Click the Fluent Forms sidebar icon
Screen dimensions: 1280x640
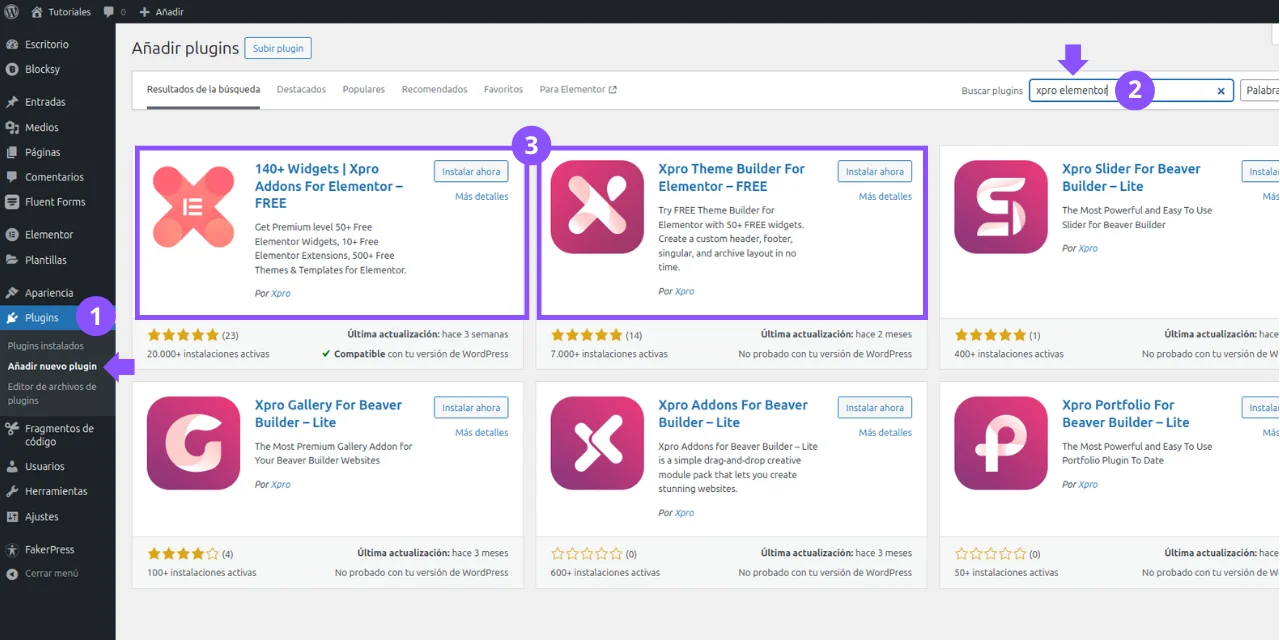tap(12, 202)
